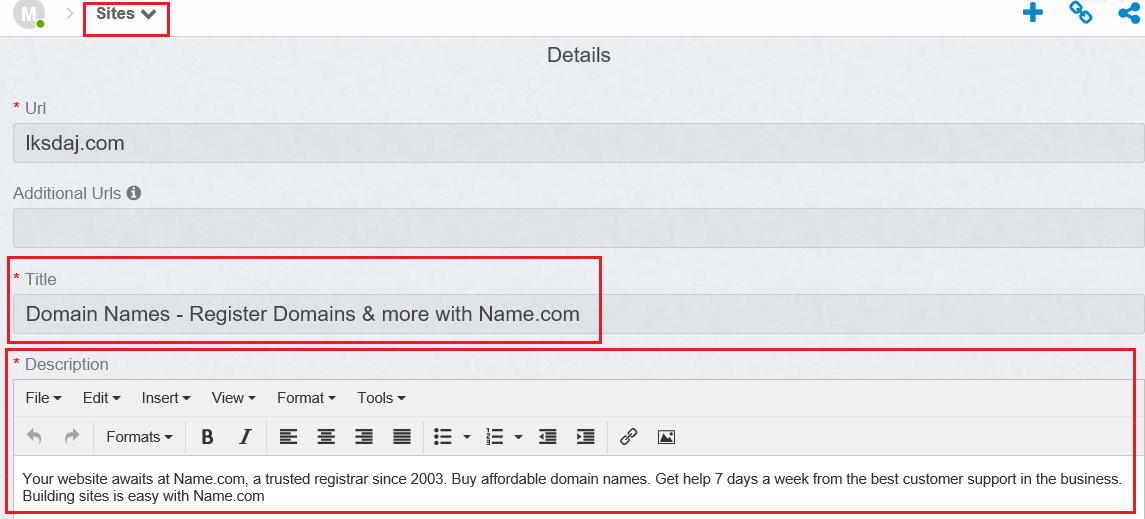Open numbered list style dropdown arrow

pos(518,437)
